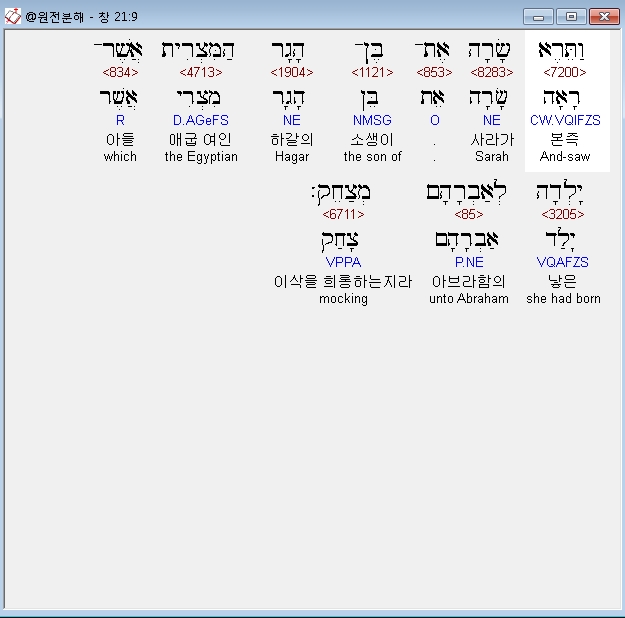This screenshot has width=625, height=618.
Task: Select Strong's number <3205>
Action: [562, 214]
